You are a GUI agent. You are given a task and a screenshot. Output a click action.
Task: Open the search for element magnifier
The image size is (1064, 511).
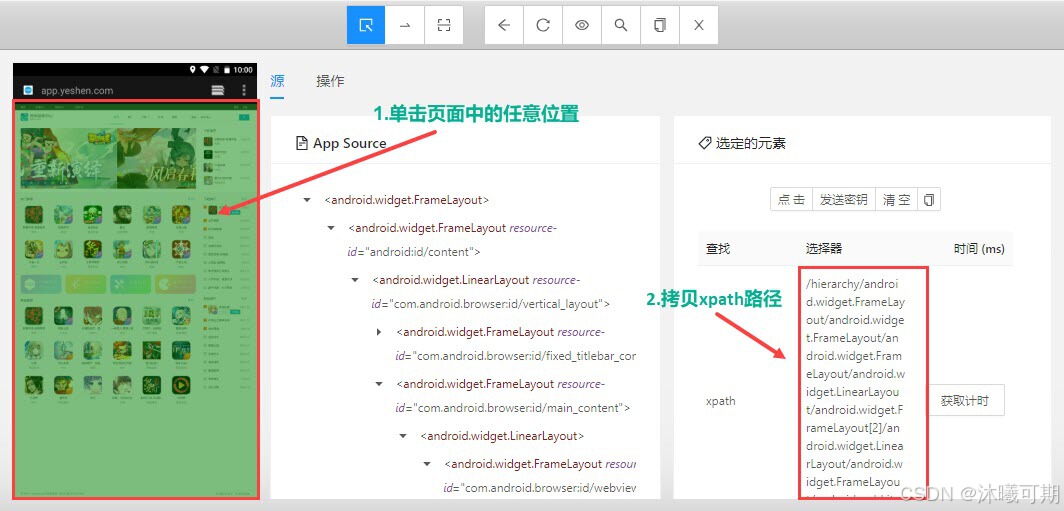coord(620,25)
